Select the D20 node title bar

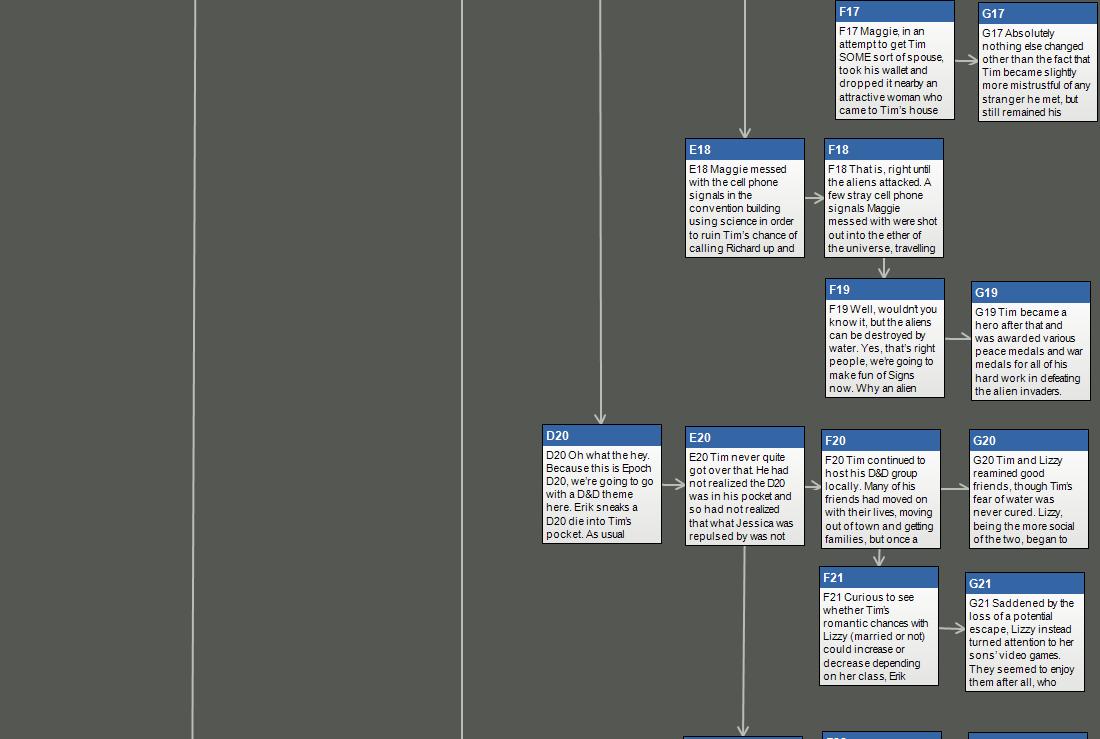601,436
